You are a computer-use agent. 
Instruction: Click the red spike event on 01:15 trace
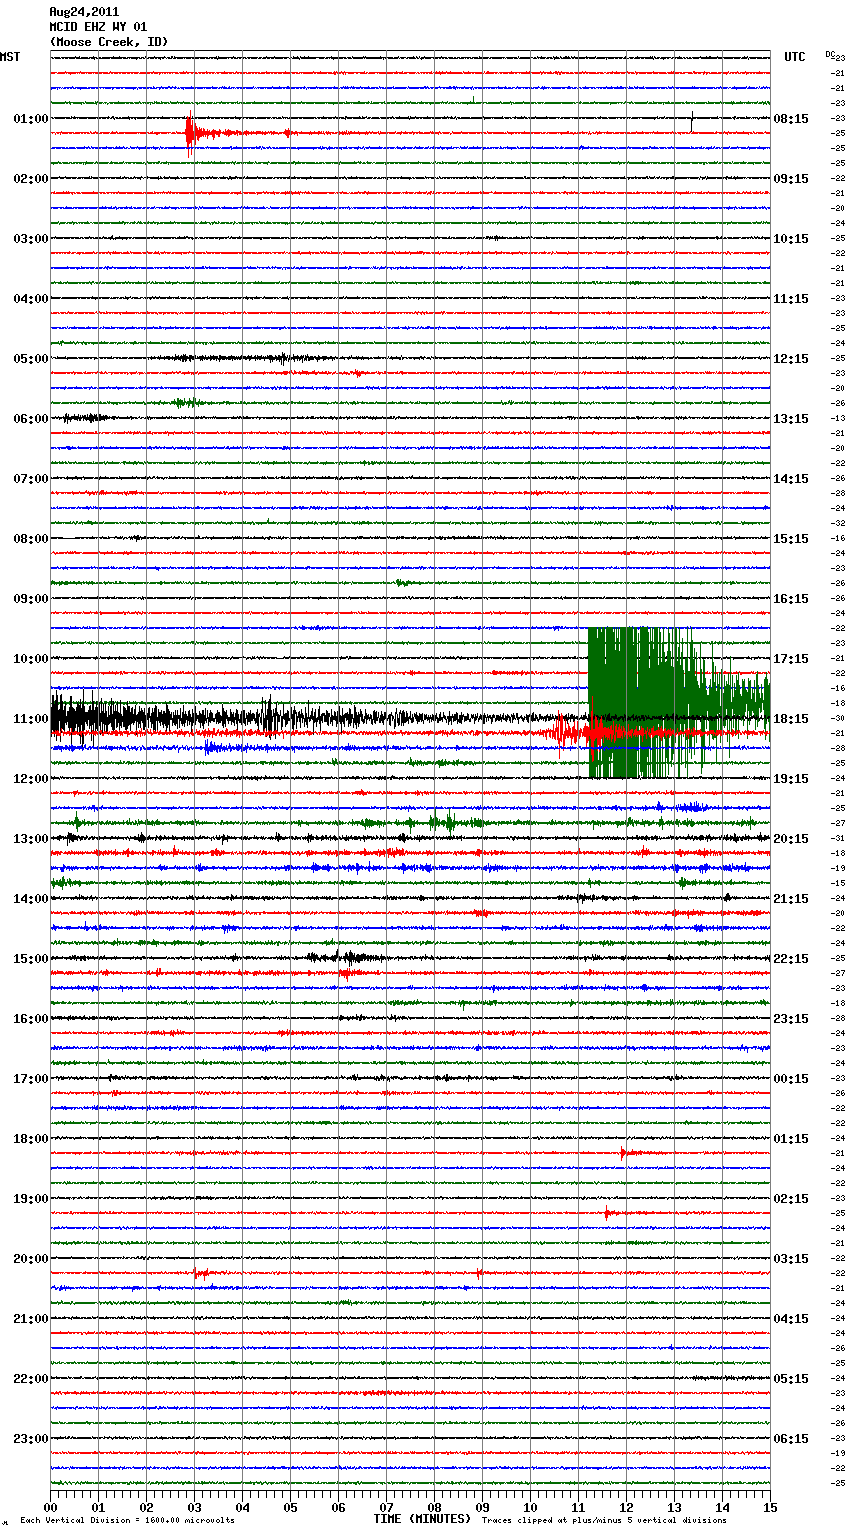pyautogui.click(x=190, y=133)
